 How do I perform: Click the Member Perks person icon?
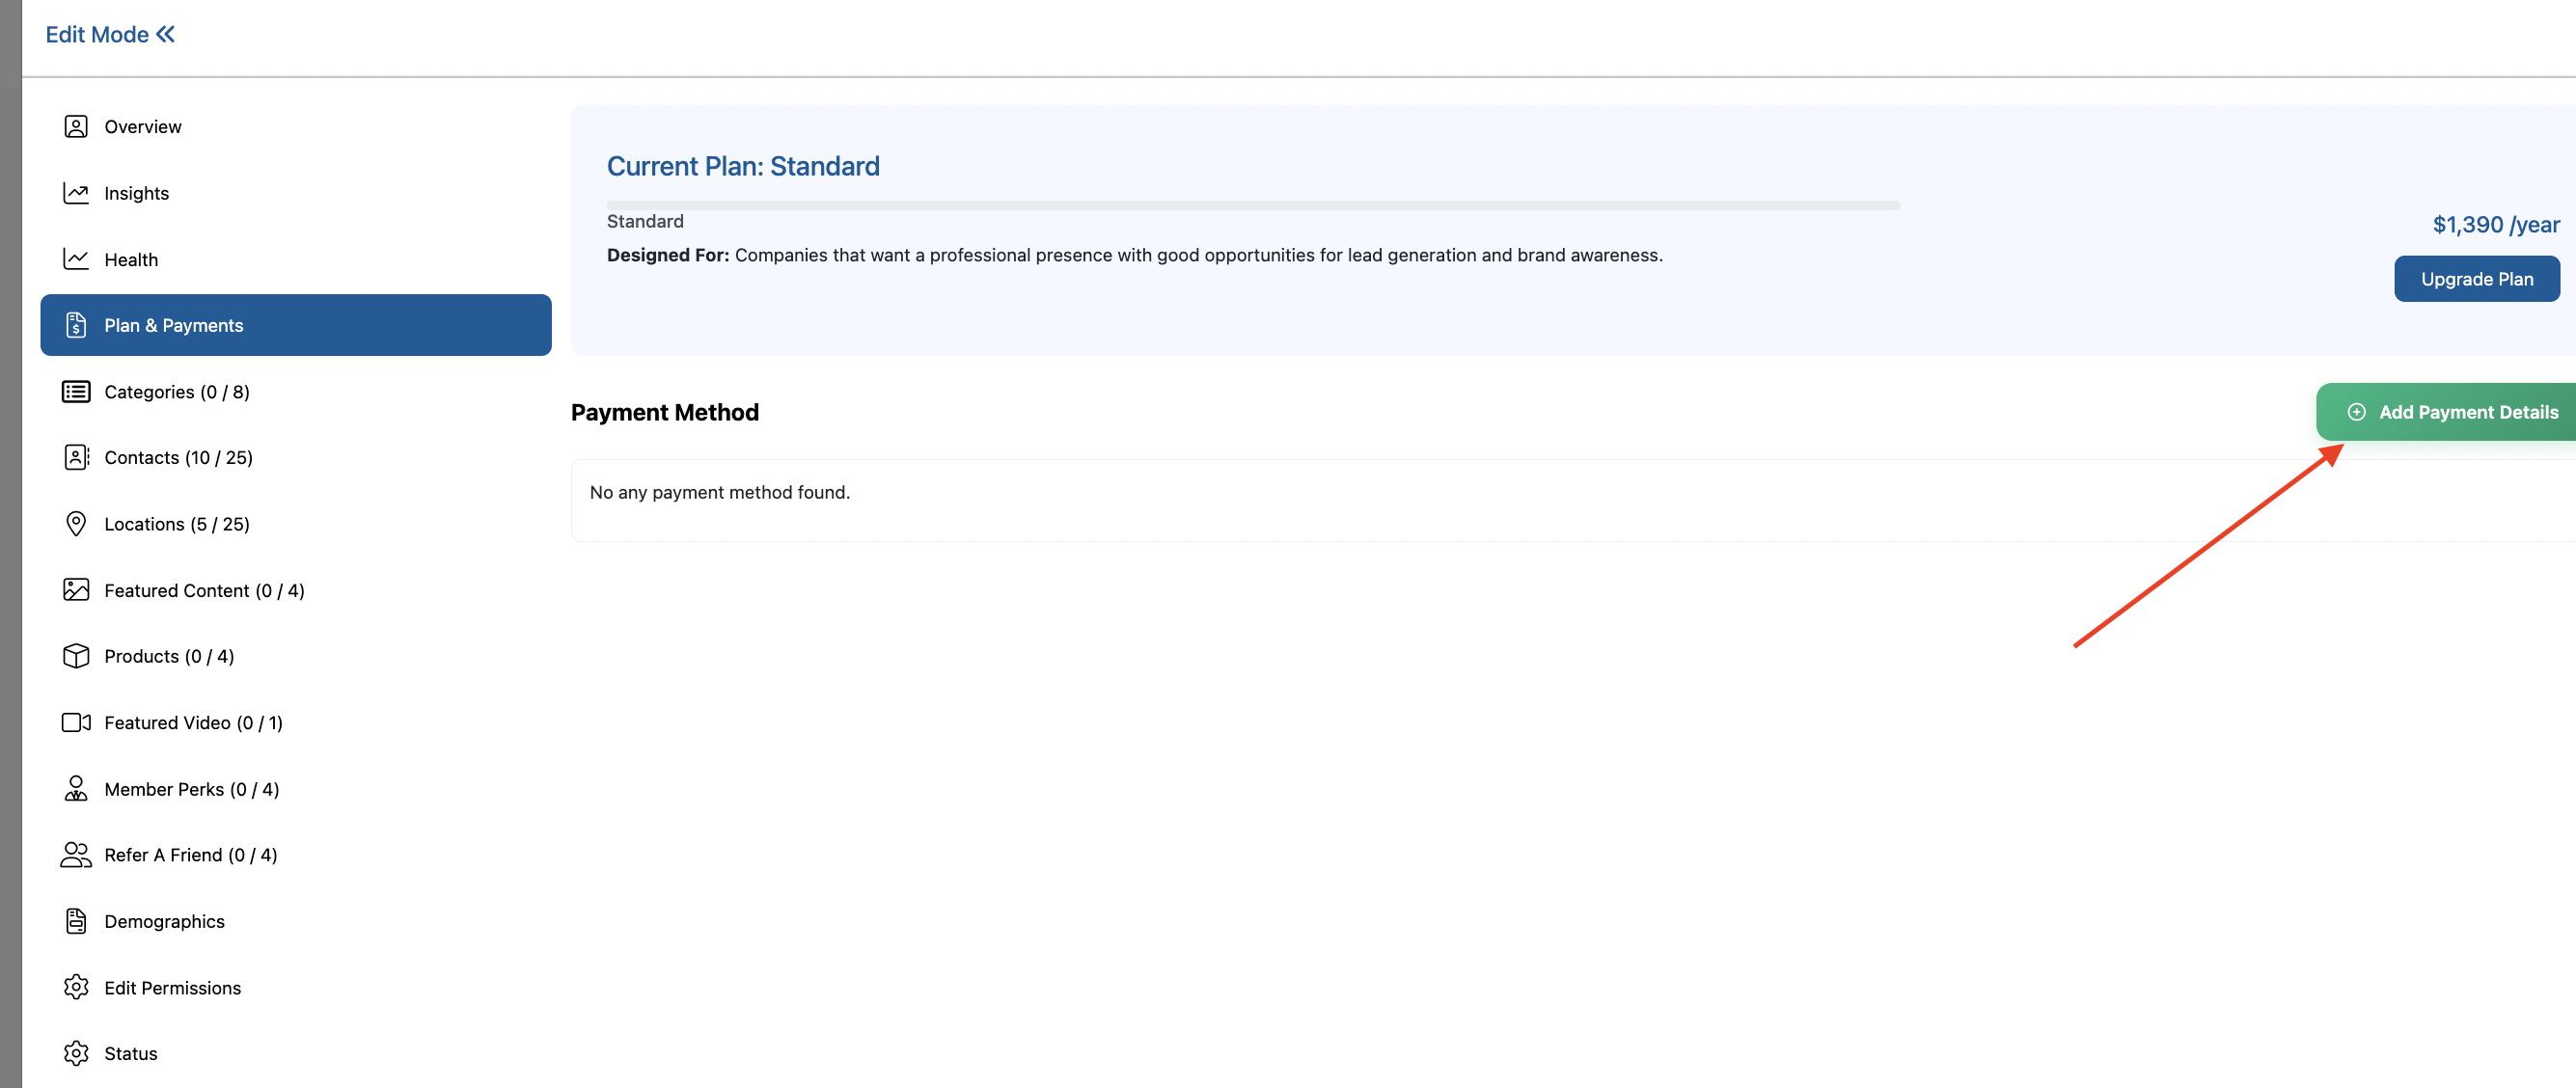76,789
